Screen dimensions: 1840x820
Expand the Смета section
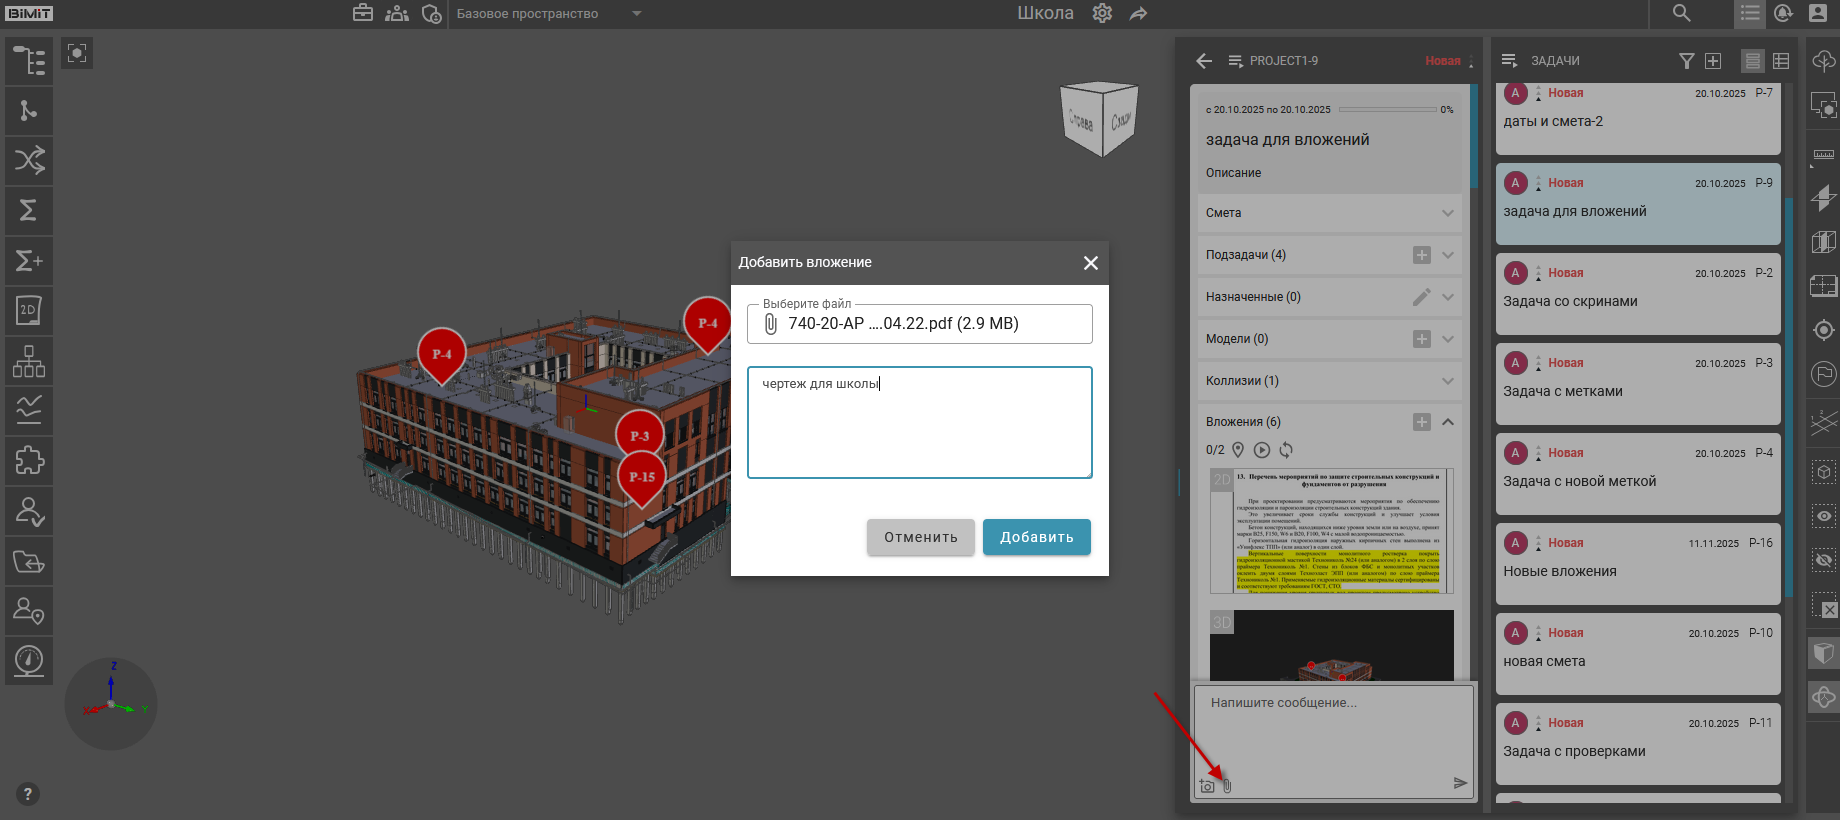pyautogui.click(x=1447, y=213)
